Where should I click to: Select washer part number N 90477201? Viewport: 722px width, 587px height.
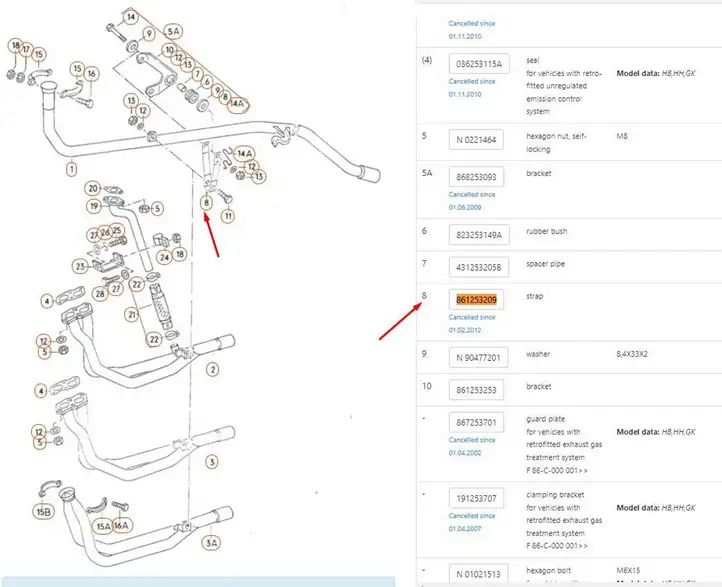tap(478, 357)
